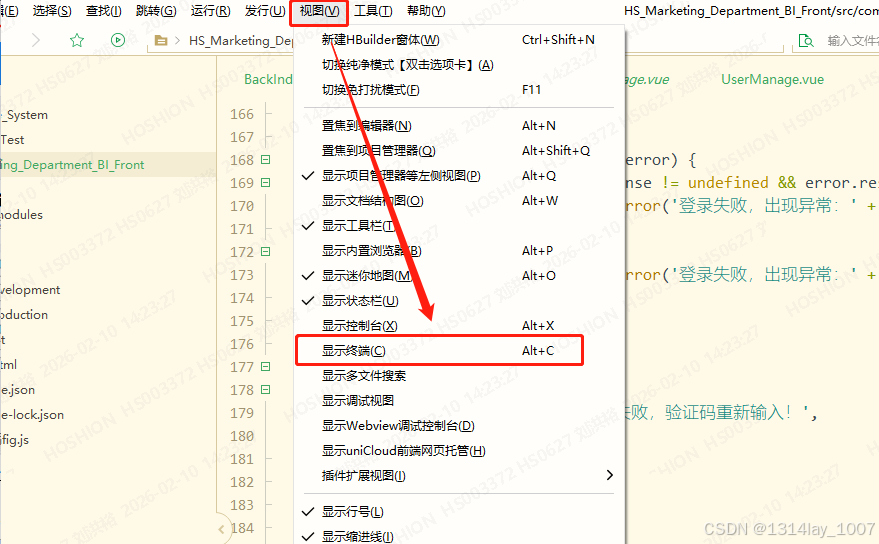Viewport: 879px width, 544px height.
Task: Click the file search magnifier icon
Action: pyautogui.click(x=805, y=41)
